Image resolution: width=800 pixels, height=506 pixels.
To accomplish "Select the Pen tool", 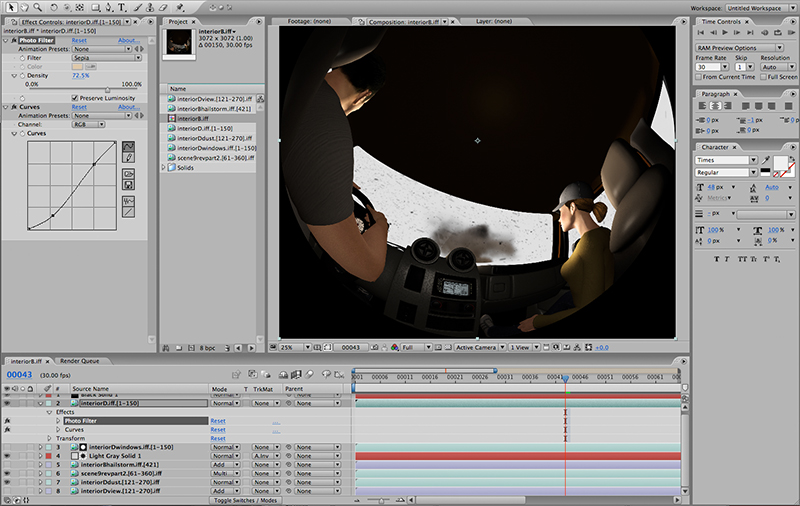I will [109, 7].
